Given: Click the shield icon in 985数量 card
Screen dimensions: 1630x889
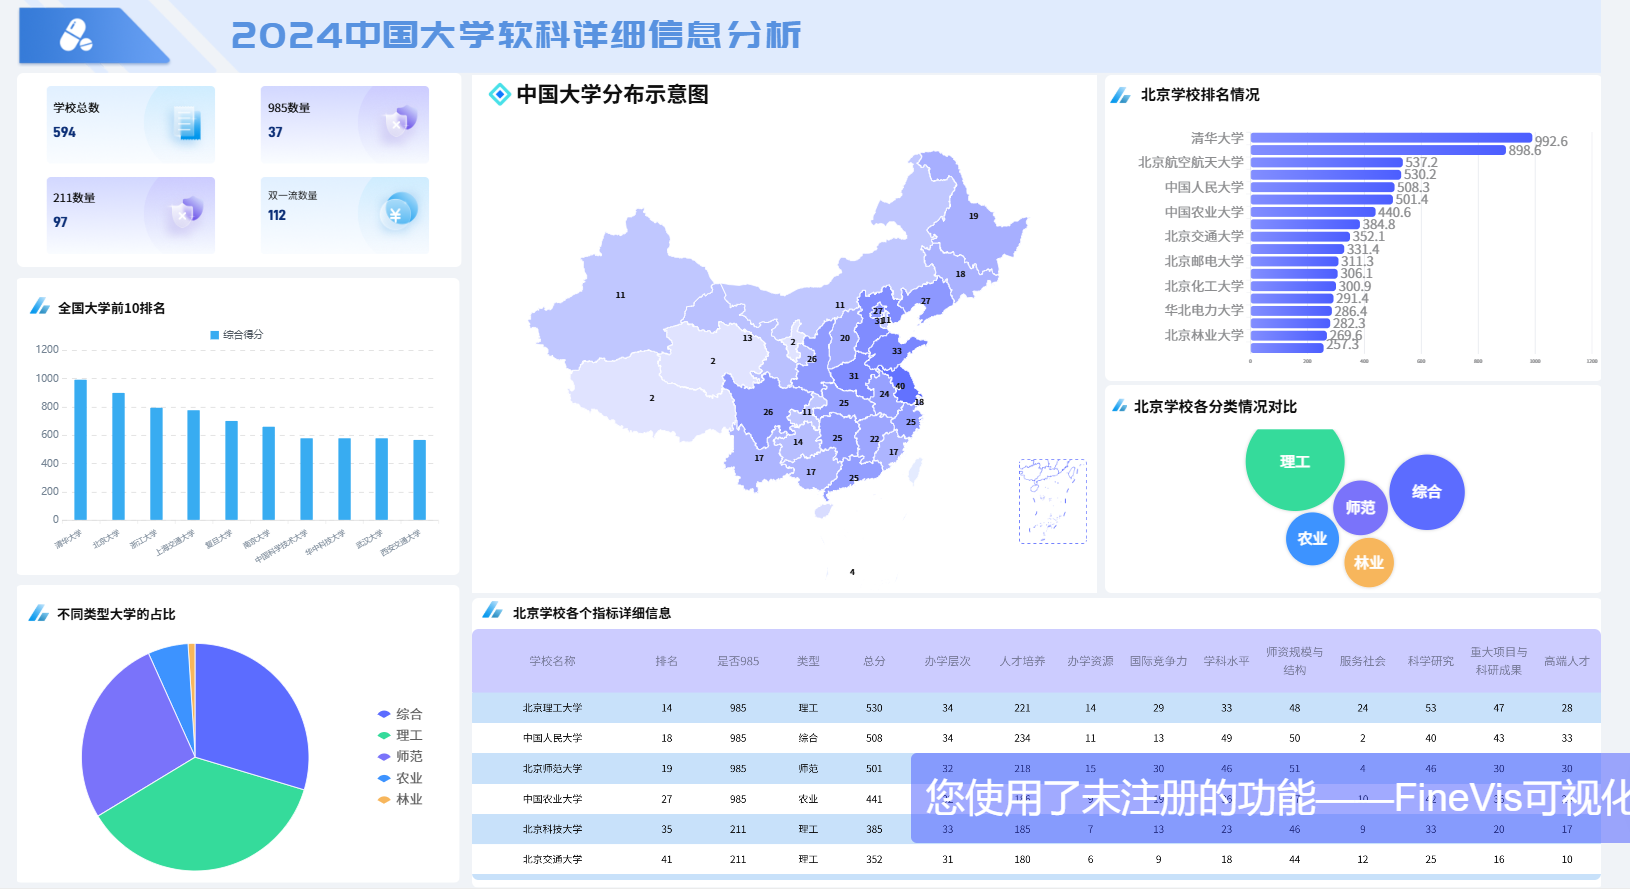Looking at the screenshot, I should coord(399,122).
